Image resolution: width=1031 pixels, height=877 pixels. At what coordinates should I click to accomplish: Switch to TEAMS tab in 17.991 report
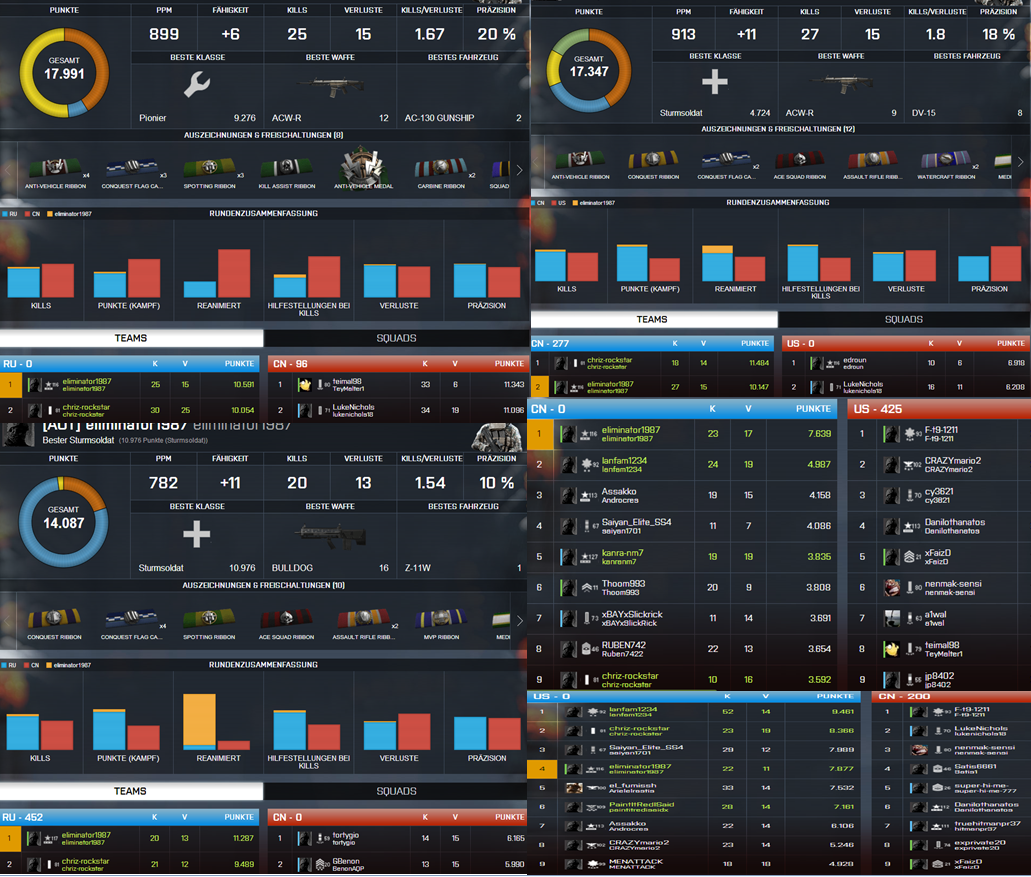(131, 338)
